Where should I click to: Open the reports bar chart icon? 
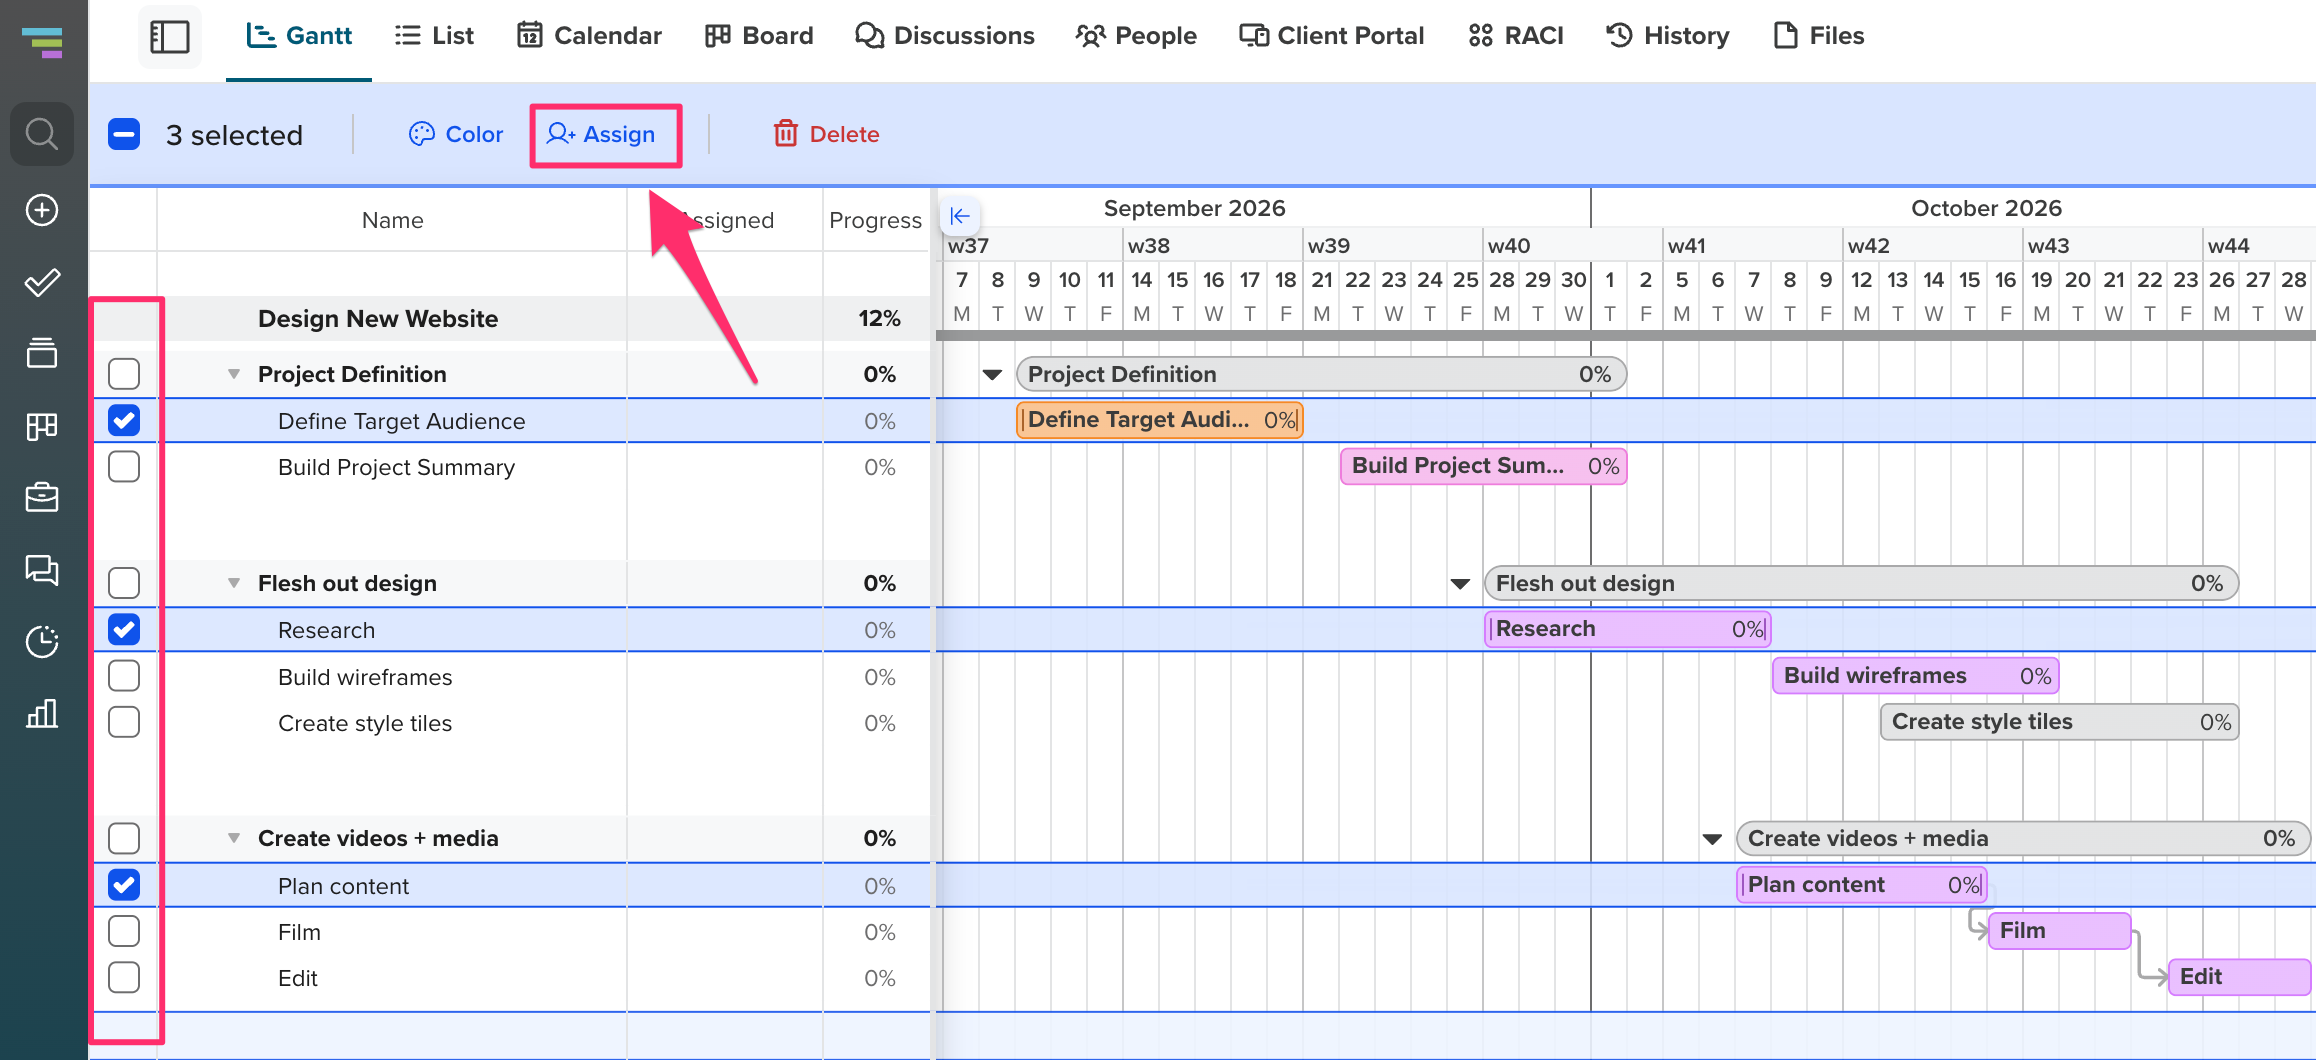point(42,714)
